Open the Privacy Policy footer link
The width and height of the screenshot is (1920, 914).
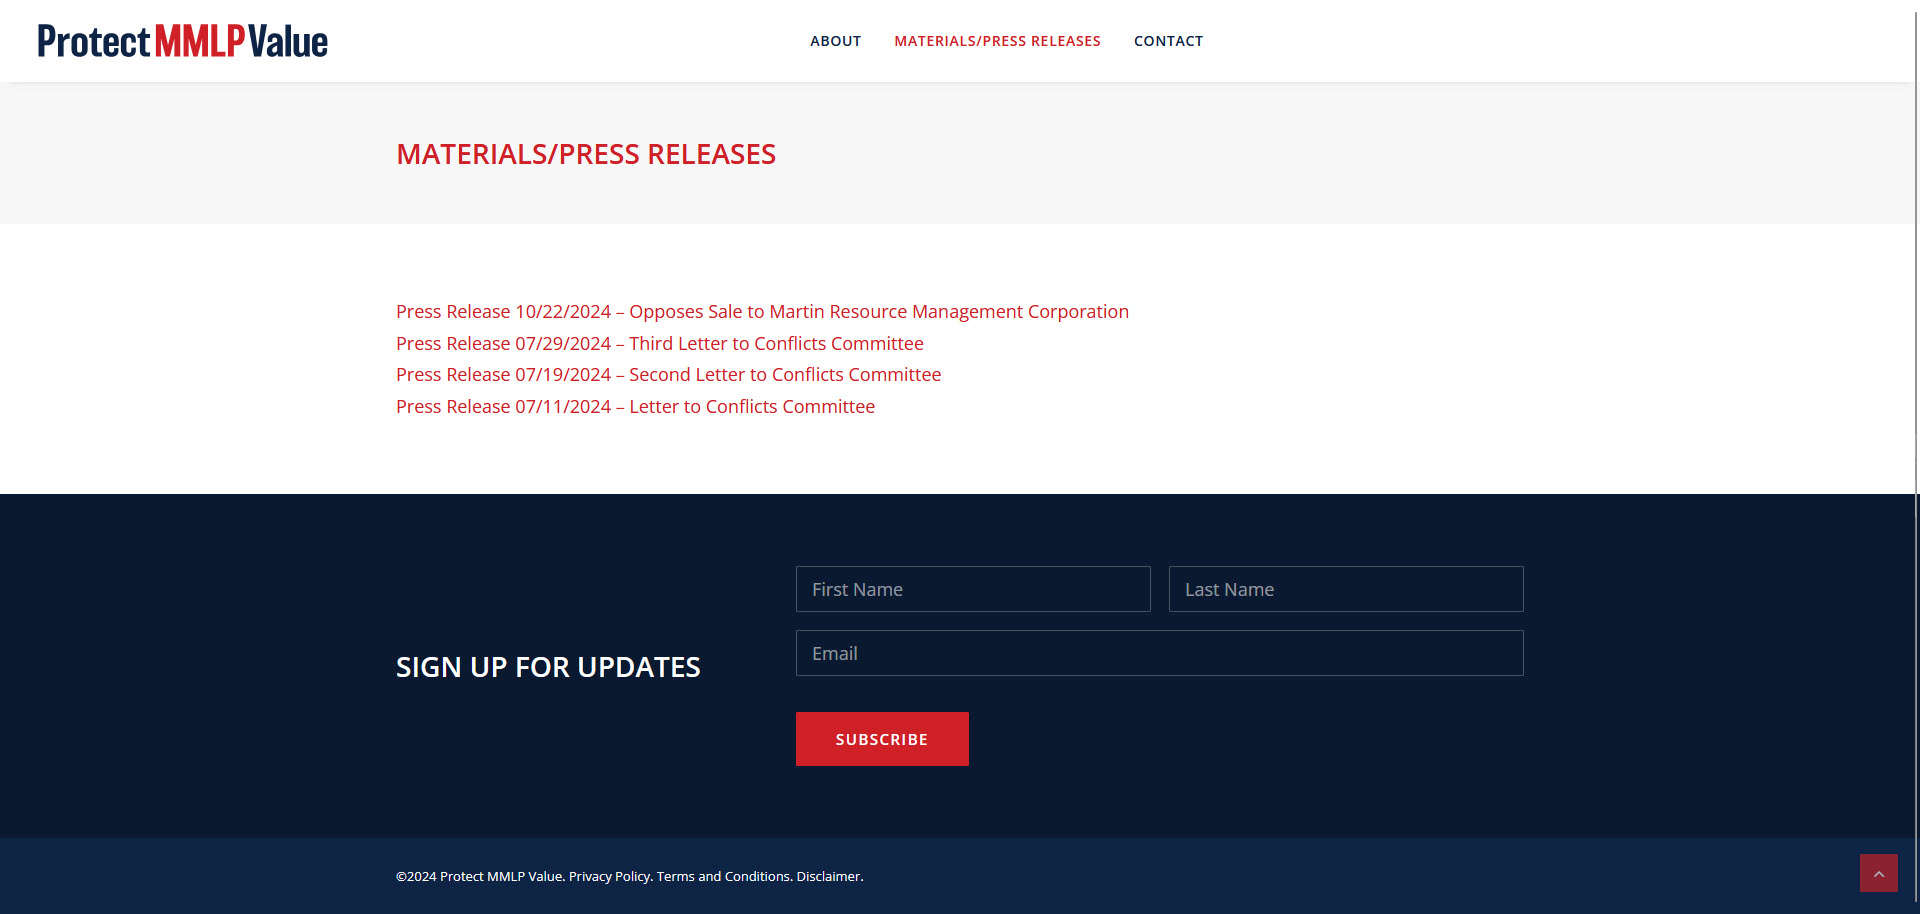pos(609,877)
